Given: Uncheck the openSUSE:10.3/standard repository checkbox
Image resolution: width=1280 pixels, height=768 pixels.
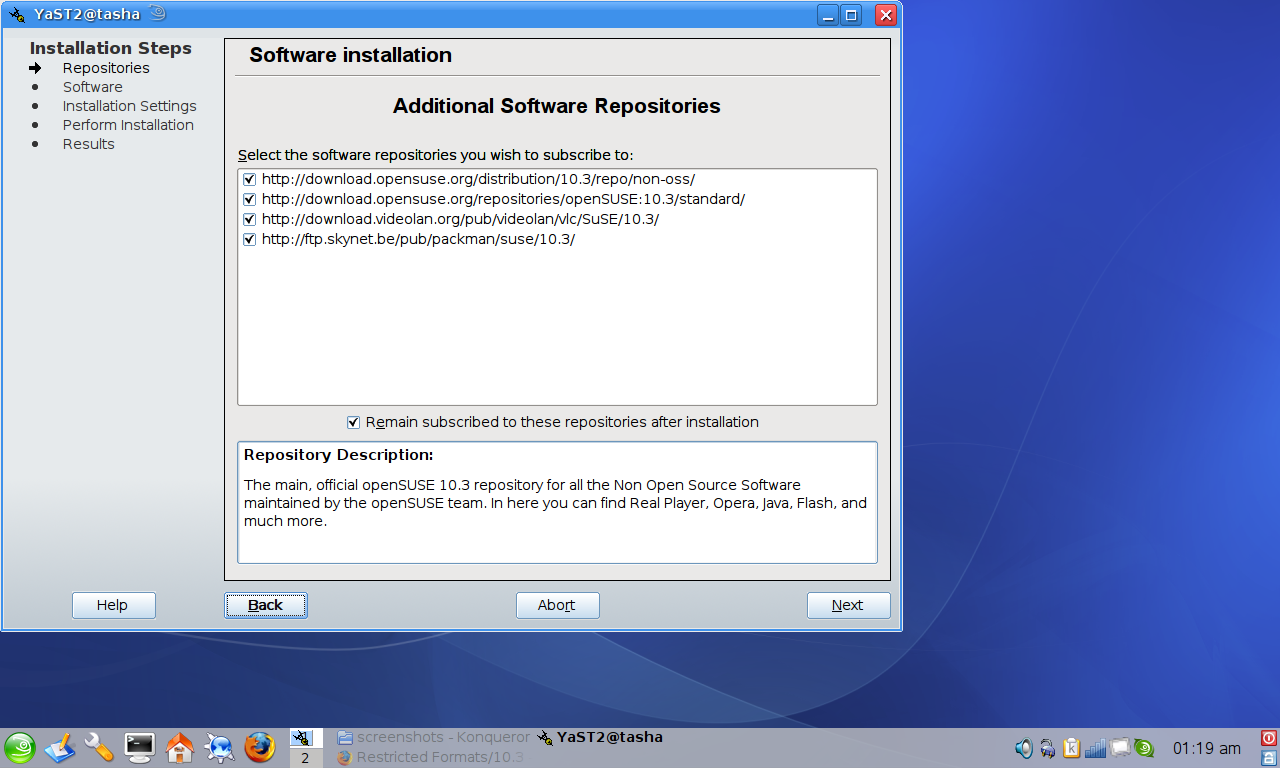Looking at the screenshot, I should pyautogui.click(x=250, y=200).
